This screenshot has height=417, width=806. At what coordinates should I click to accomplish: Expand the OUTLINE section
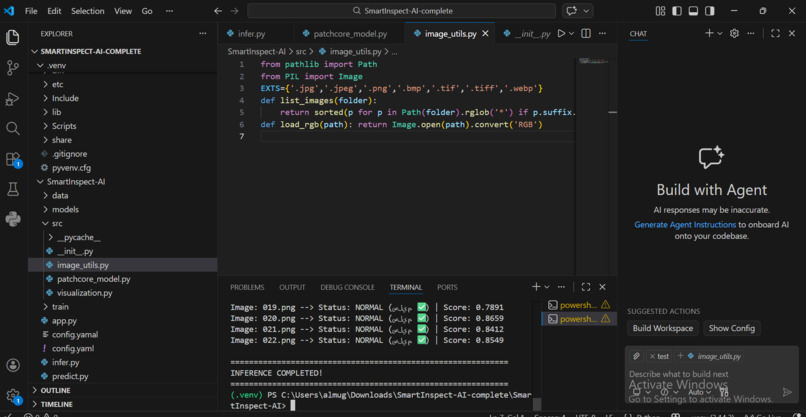[56, 390]
